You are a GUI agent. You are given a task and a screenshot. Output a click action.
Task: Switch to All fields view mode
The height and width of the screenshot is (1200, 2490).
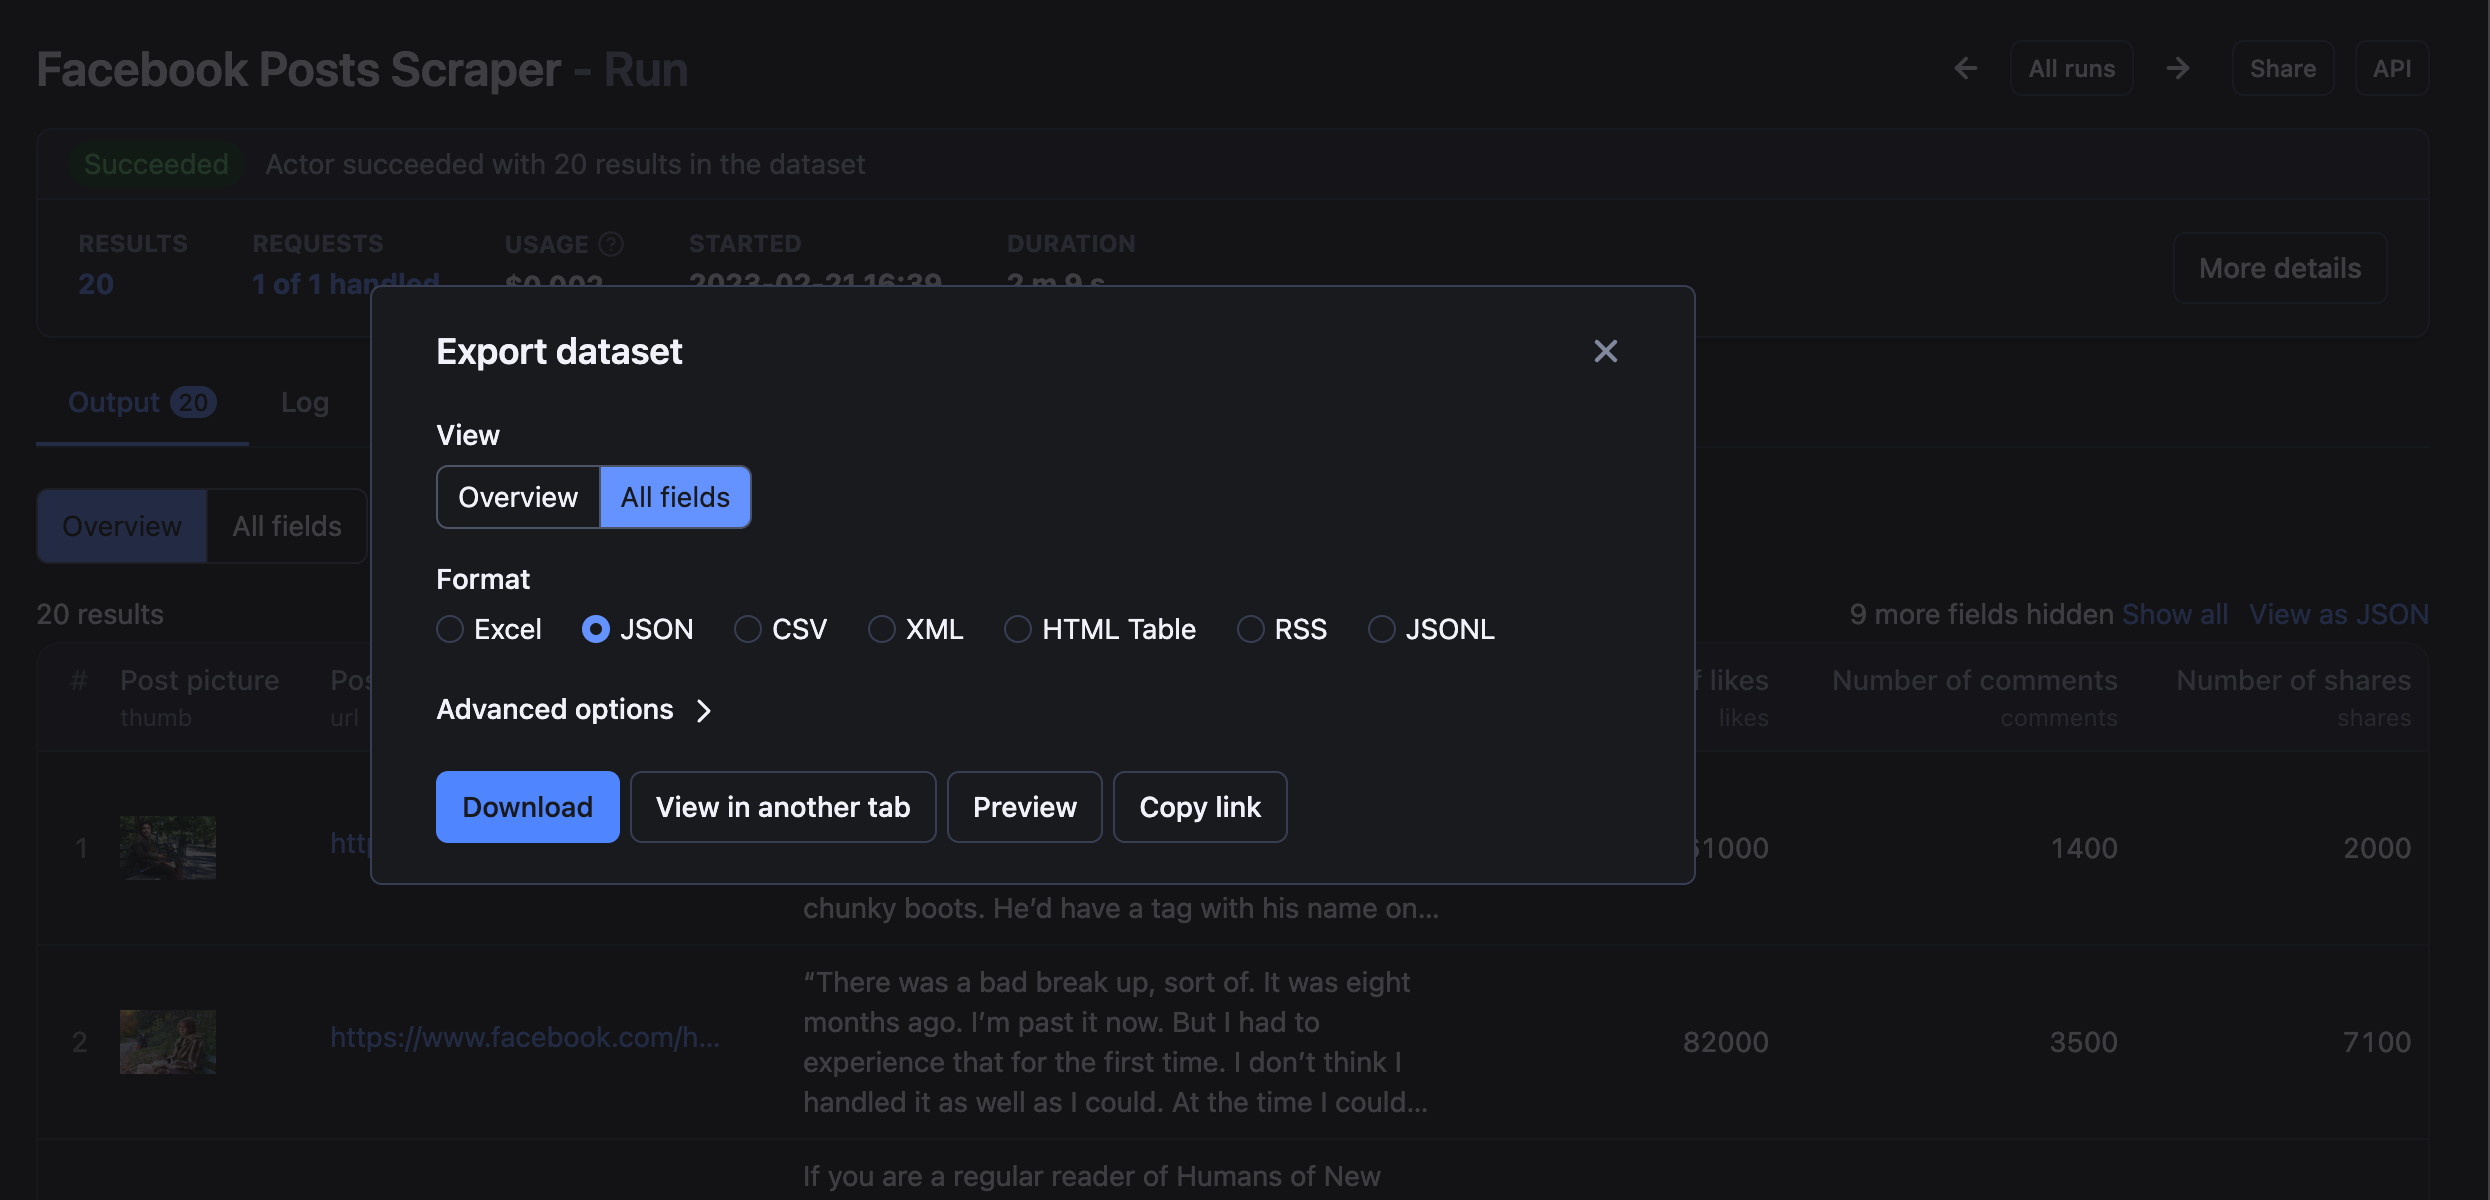673,495
